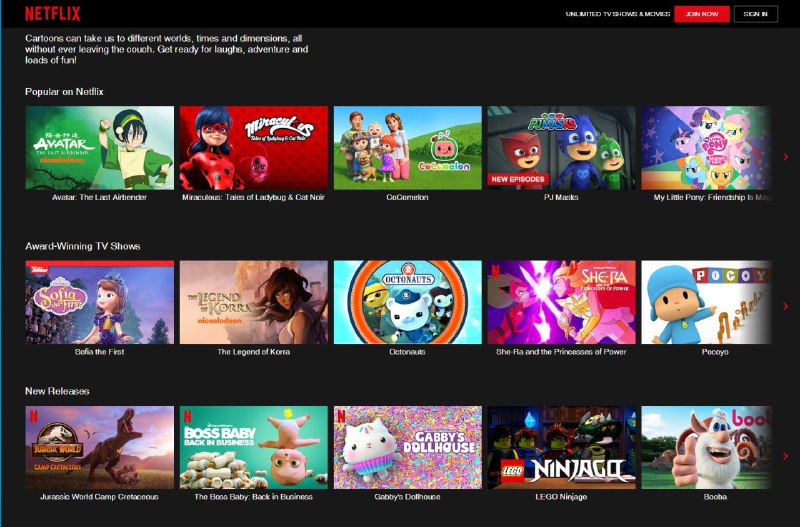Viewport: 800px width, 527px height.
Task: Open the My Little Pony thumbnail
Action: pos(706,148)
